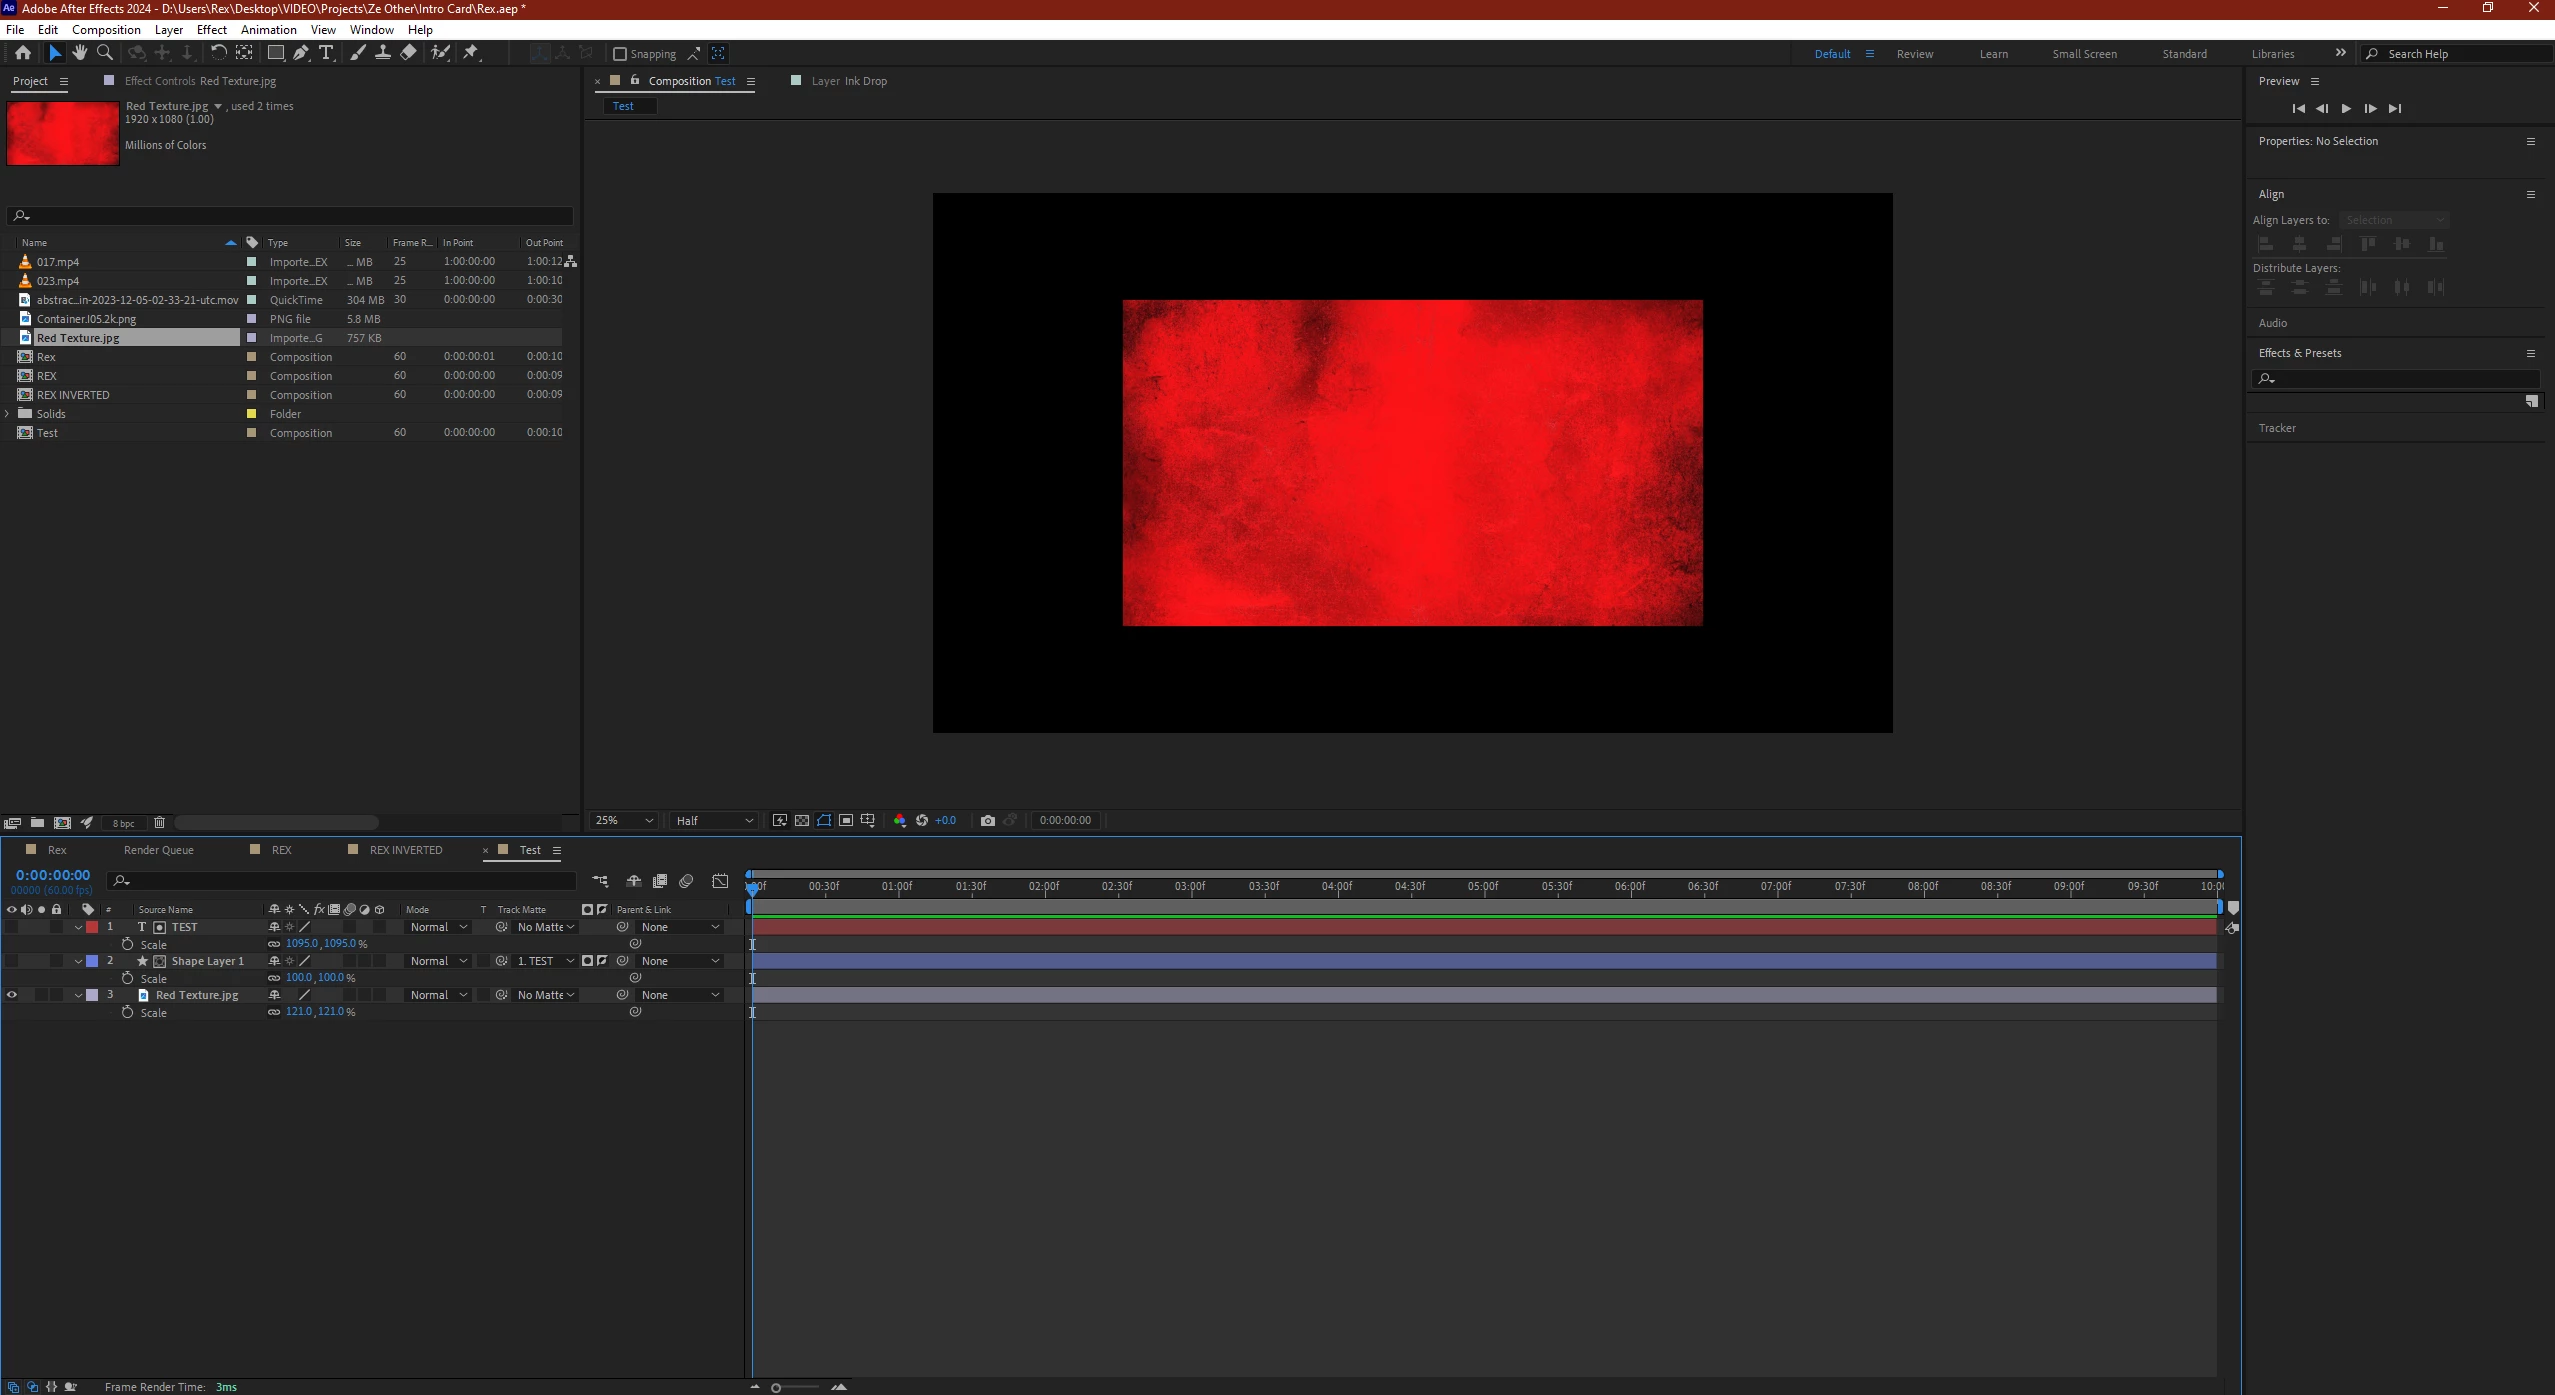
Task: Hide the Red Texture.jpg layer
Action: point(12,995)
